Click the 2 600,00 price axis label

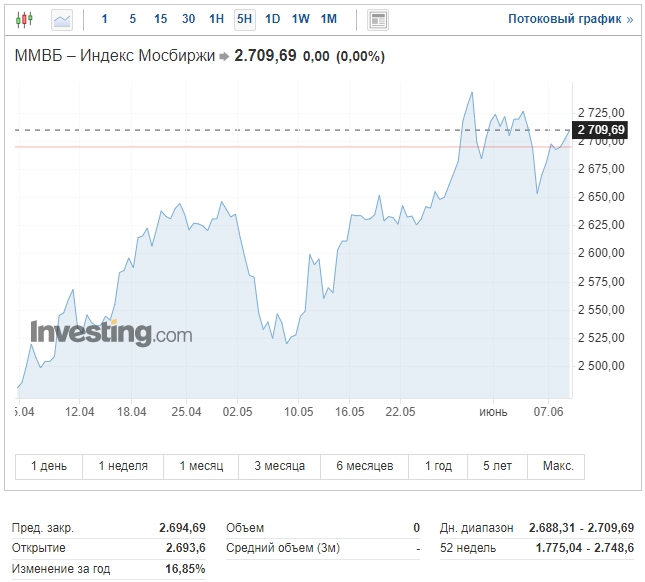click(x=601, y=253)
